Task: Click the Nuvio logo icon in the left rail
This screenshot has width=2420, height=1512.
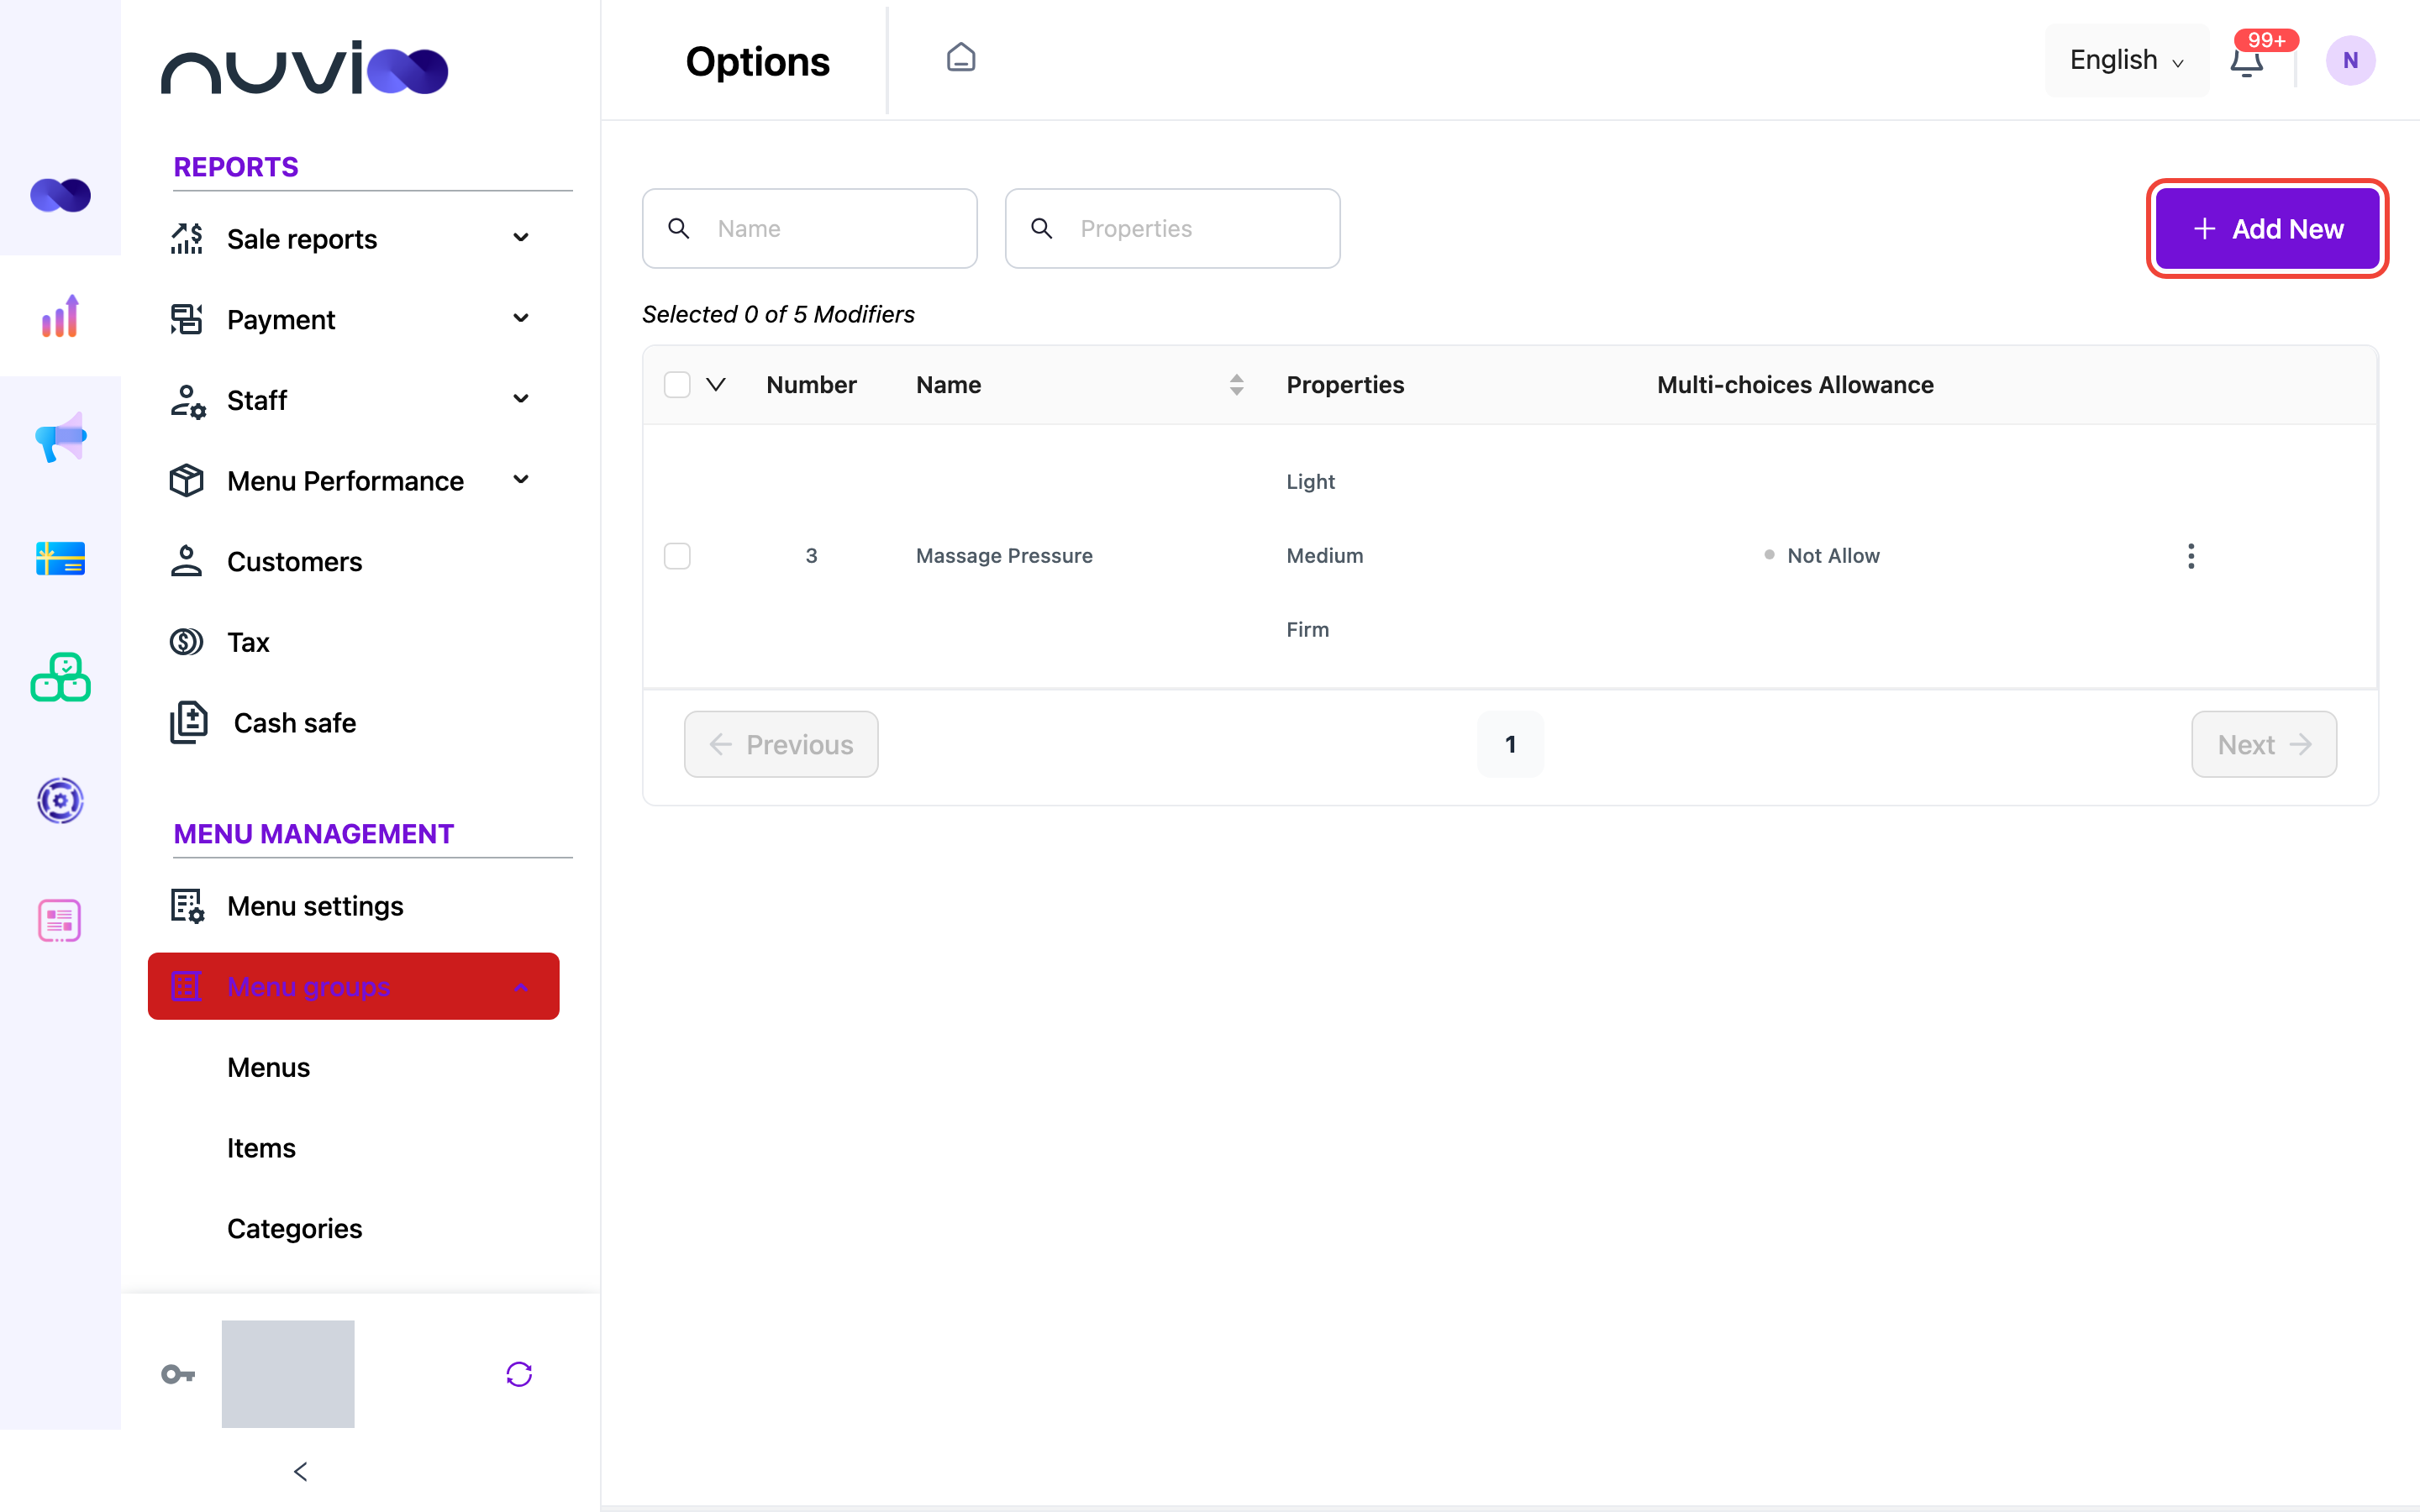Action: (x=60, y=195)
